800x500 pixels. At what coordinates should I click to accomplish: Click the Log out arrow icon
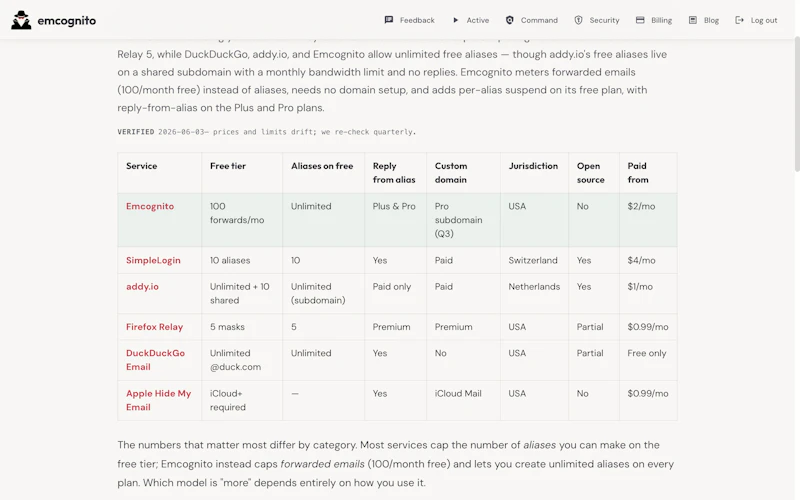tap(739, 20)
